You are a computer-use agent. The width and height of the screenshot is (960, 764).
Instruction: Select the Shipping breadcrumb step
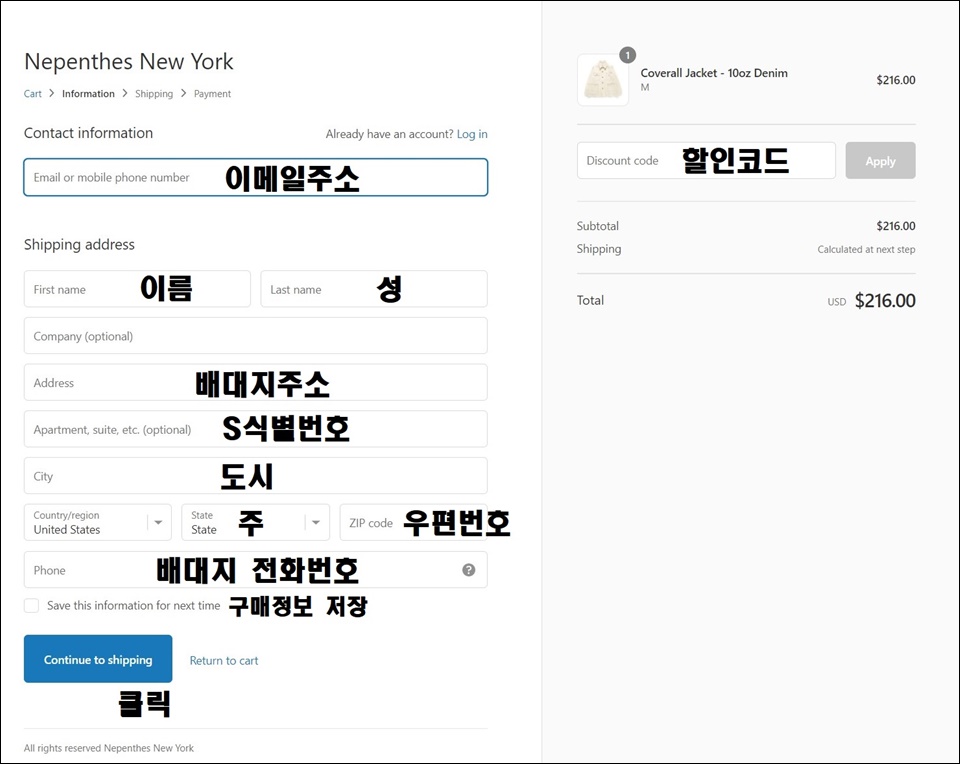click(154, 94)
